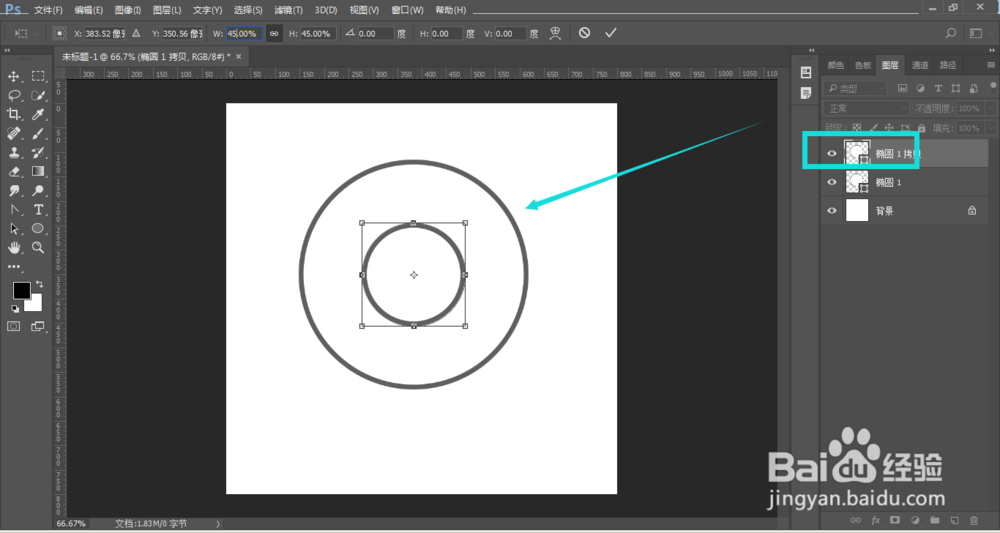Toggle type layer filter
The width and height of the screenshot is (1000, 533).
pyautogui.click(x=938, y=89)
